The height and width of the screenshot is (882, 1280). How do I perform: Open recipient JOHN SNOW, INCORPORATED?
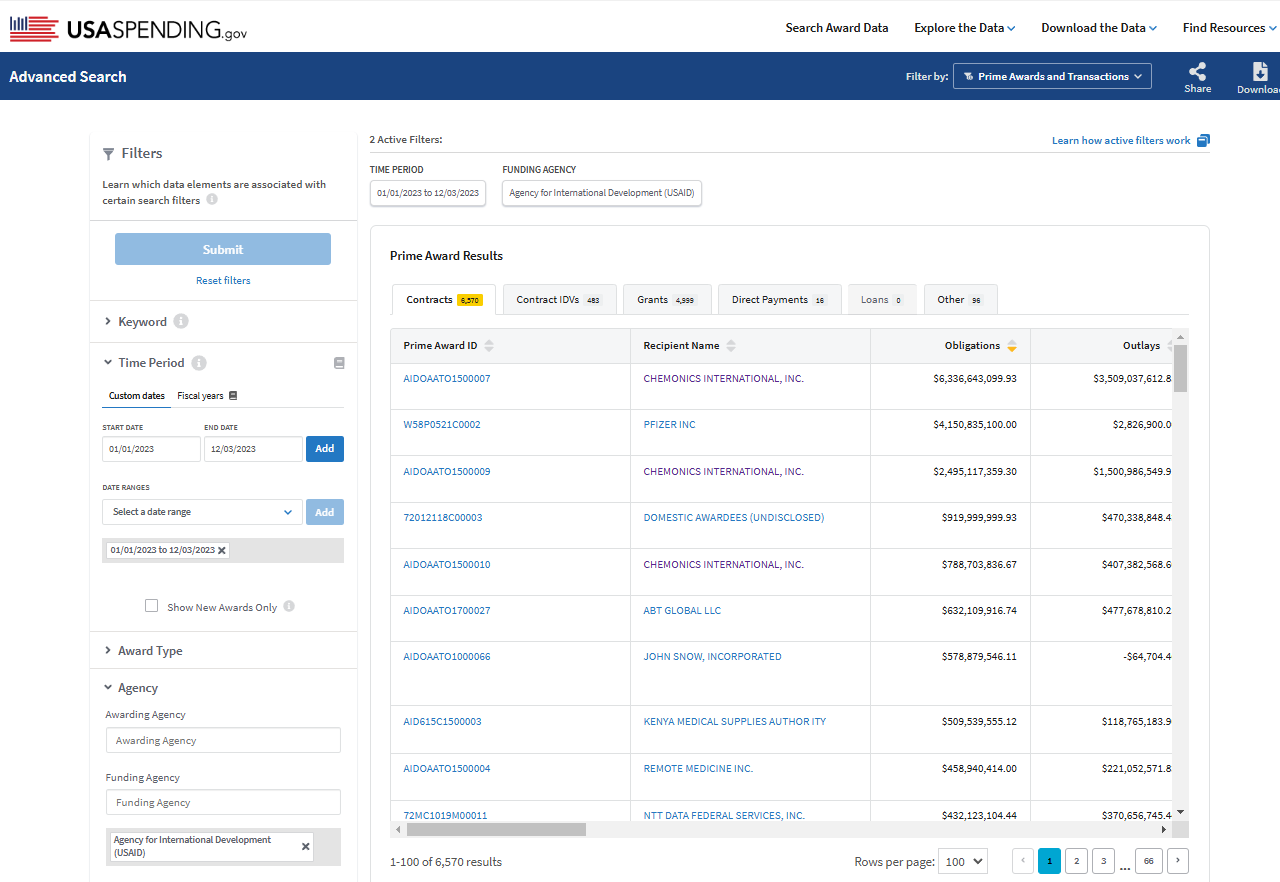pos(713,657)
